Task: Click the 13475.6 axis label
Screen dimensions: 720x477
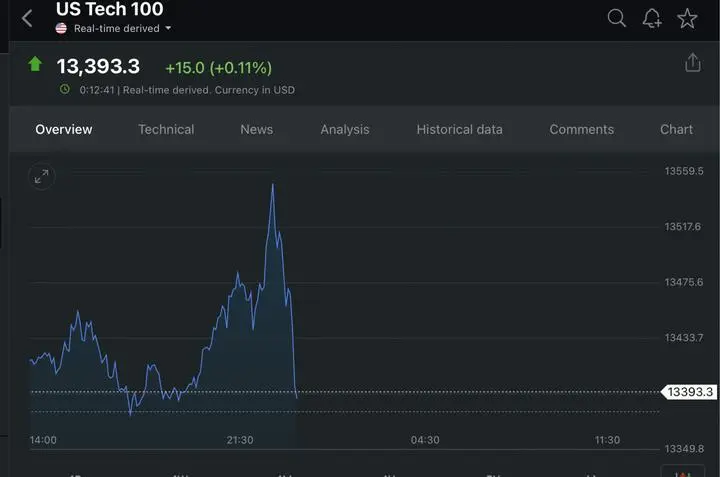Action: click(x=684, y=282)
